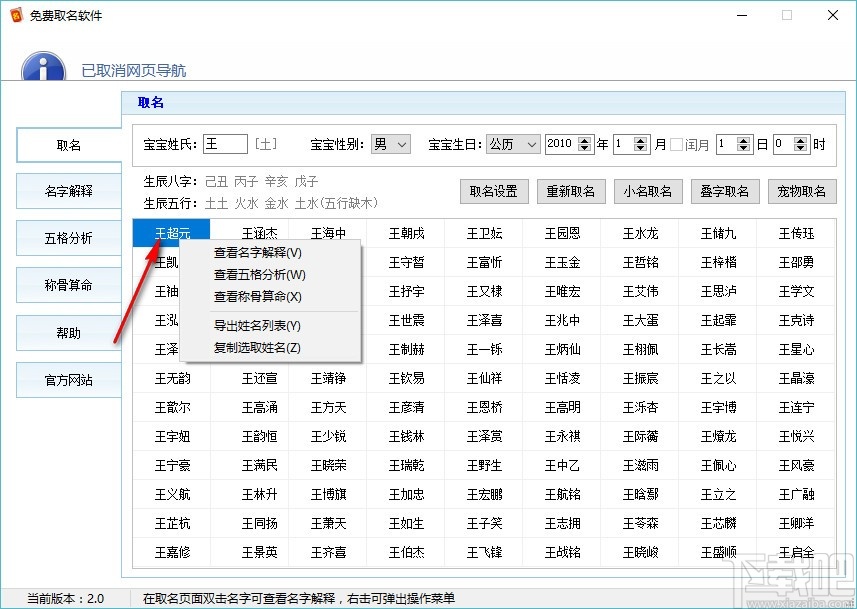The image size is (857, 609).
Task: Click 重新取名 to regenerate names
Action: click(571, 191)
